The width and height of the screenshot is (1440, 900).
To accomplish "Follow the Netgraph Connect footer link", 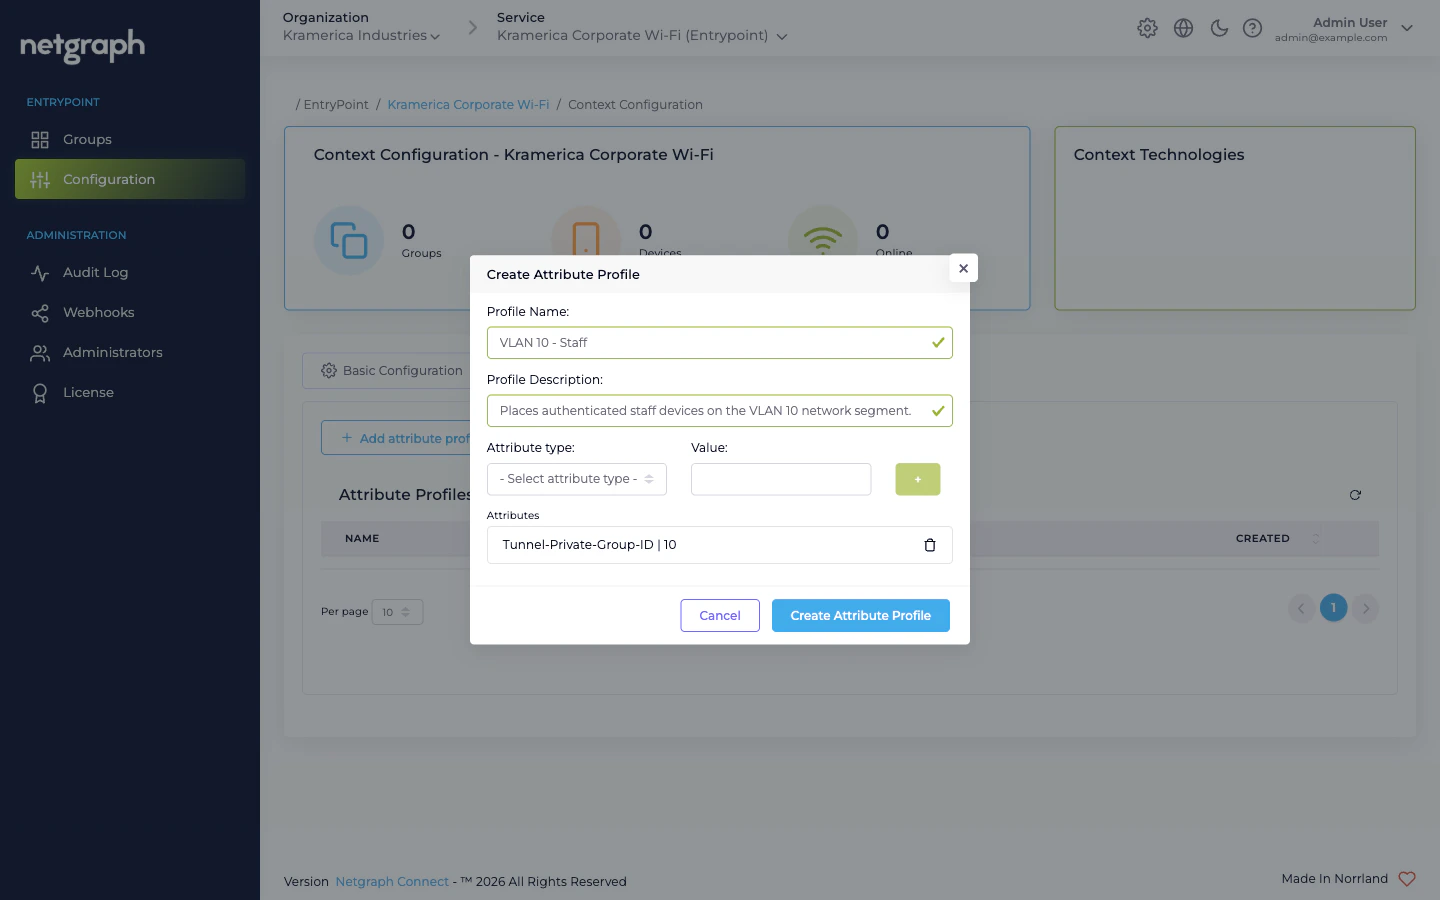I will [x=392, y=881].
